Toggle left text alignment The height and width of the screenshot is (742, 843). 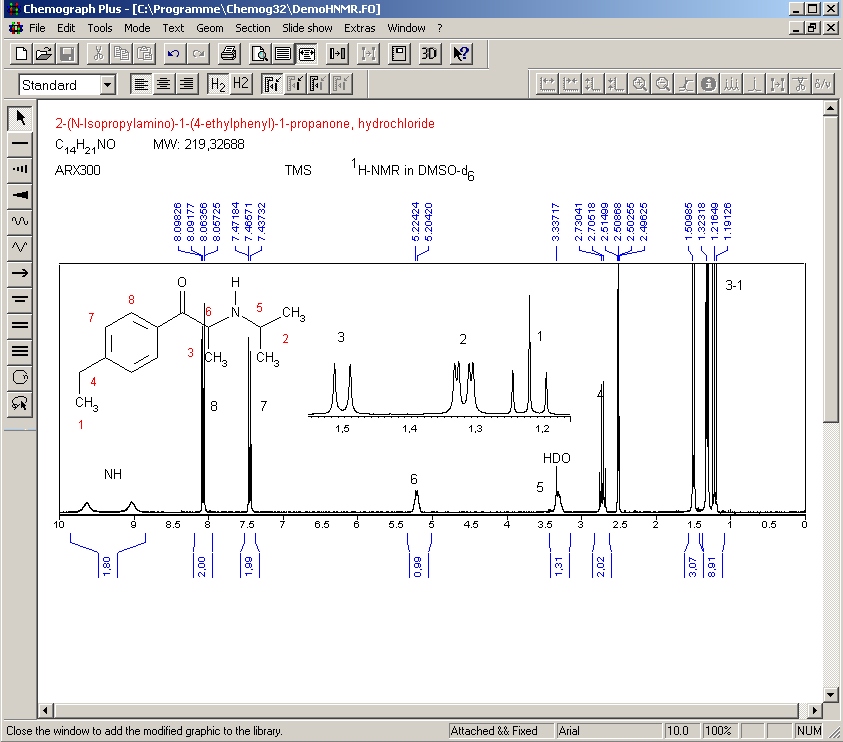tap(141, 84)
